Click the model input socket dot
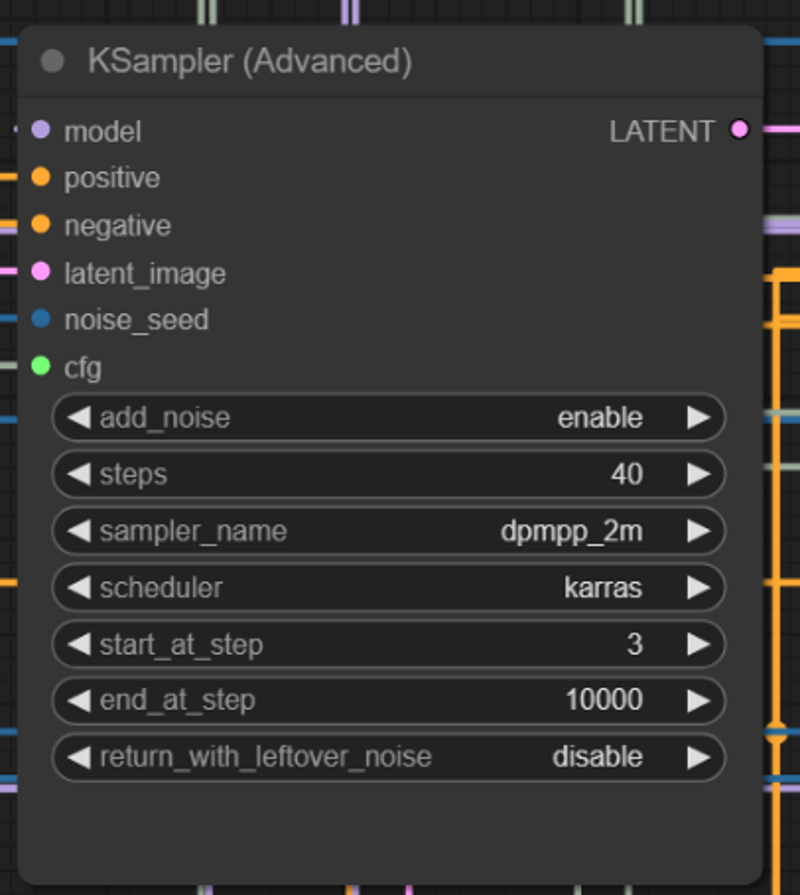Viewport: 800px width, 895px height. click(41, 130)
